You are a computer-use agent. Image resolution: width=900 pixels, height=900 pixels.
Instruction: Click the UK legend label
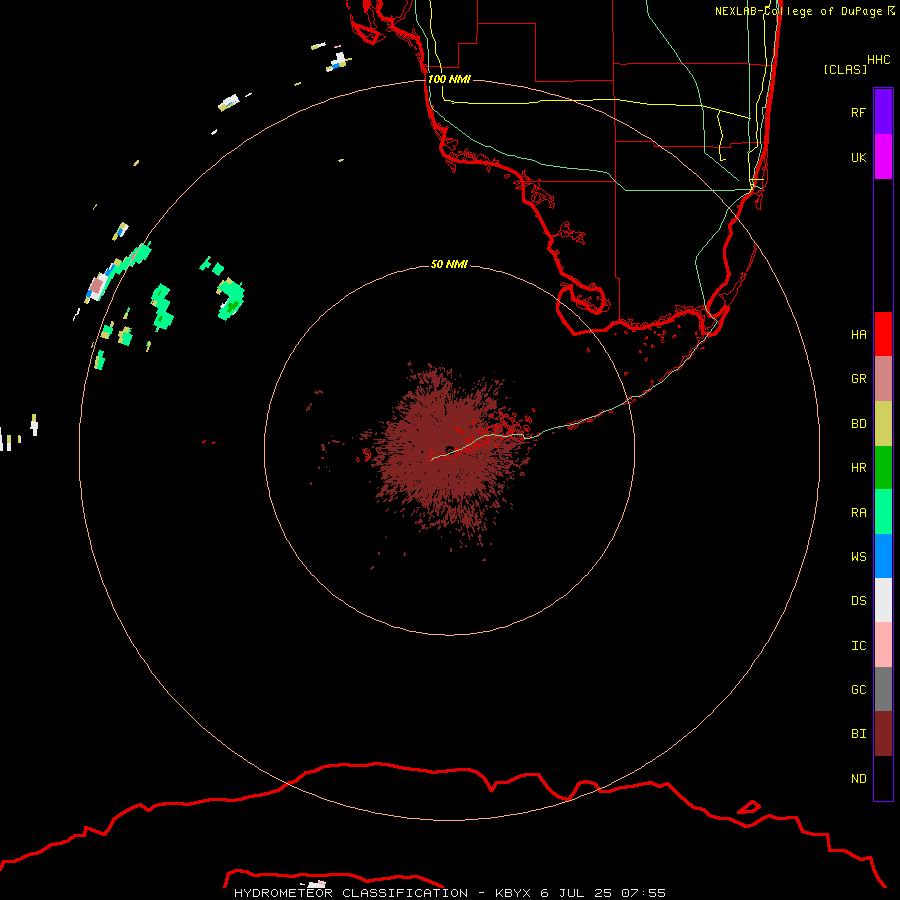click(859, 157)
